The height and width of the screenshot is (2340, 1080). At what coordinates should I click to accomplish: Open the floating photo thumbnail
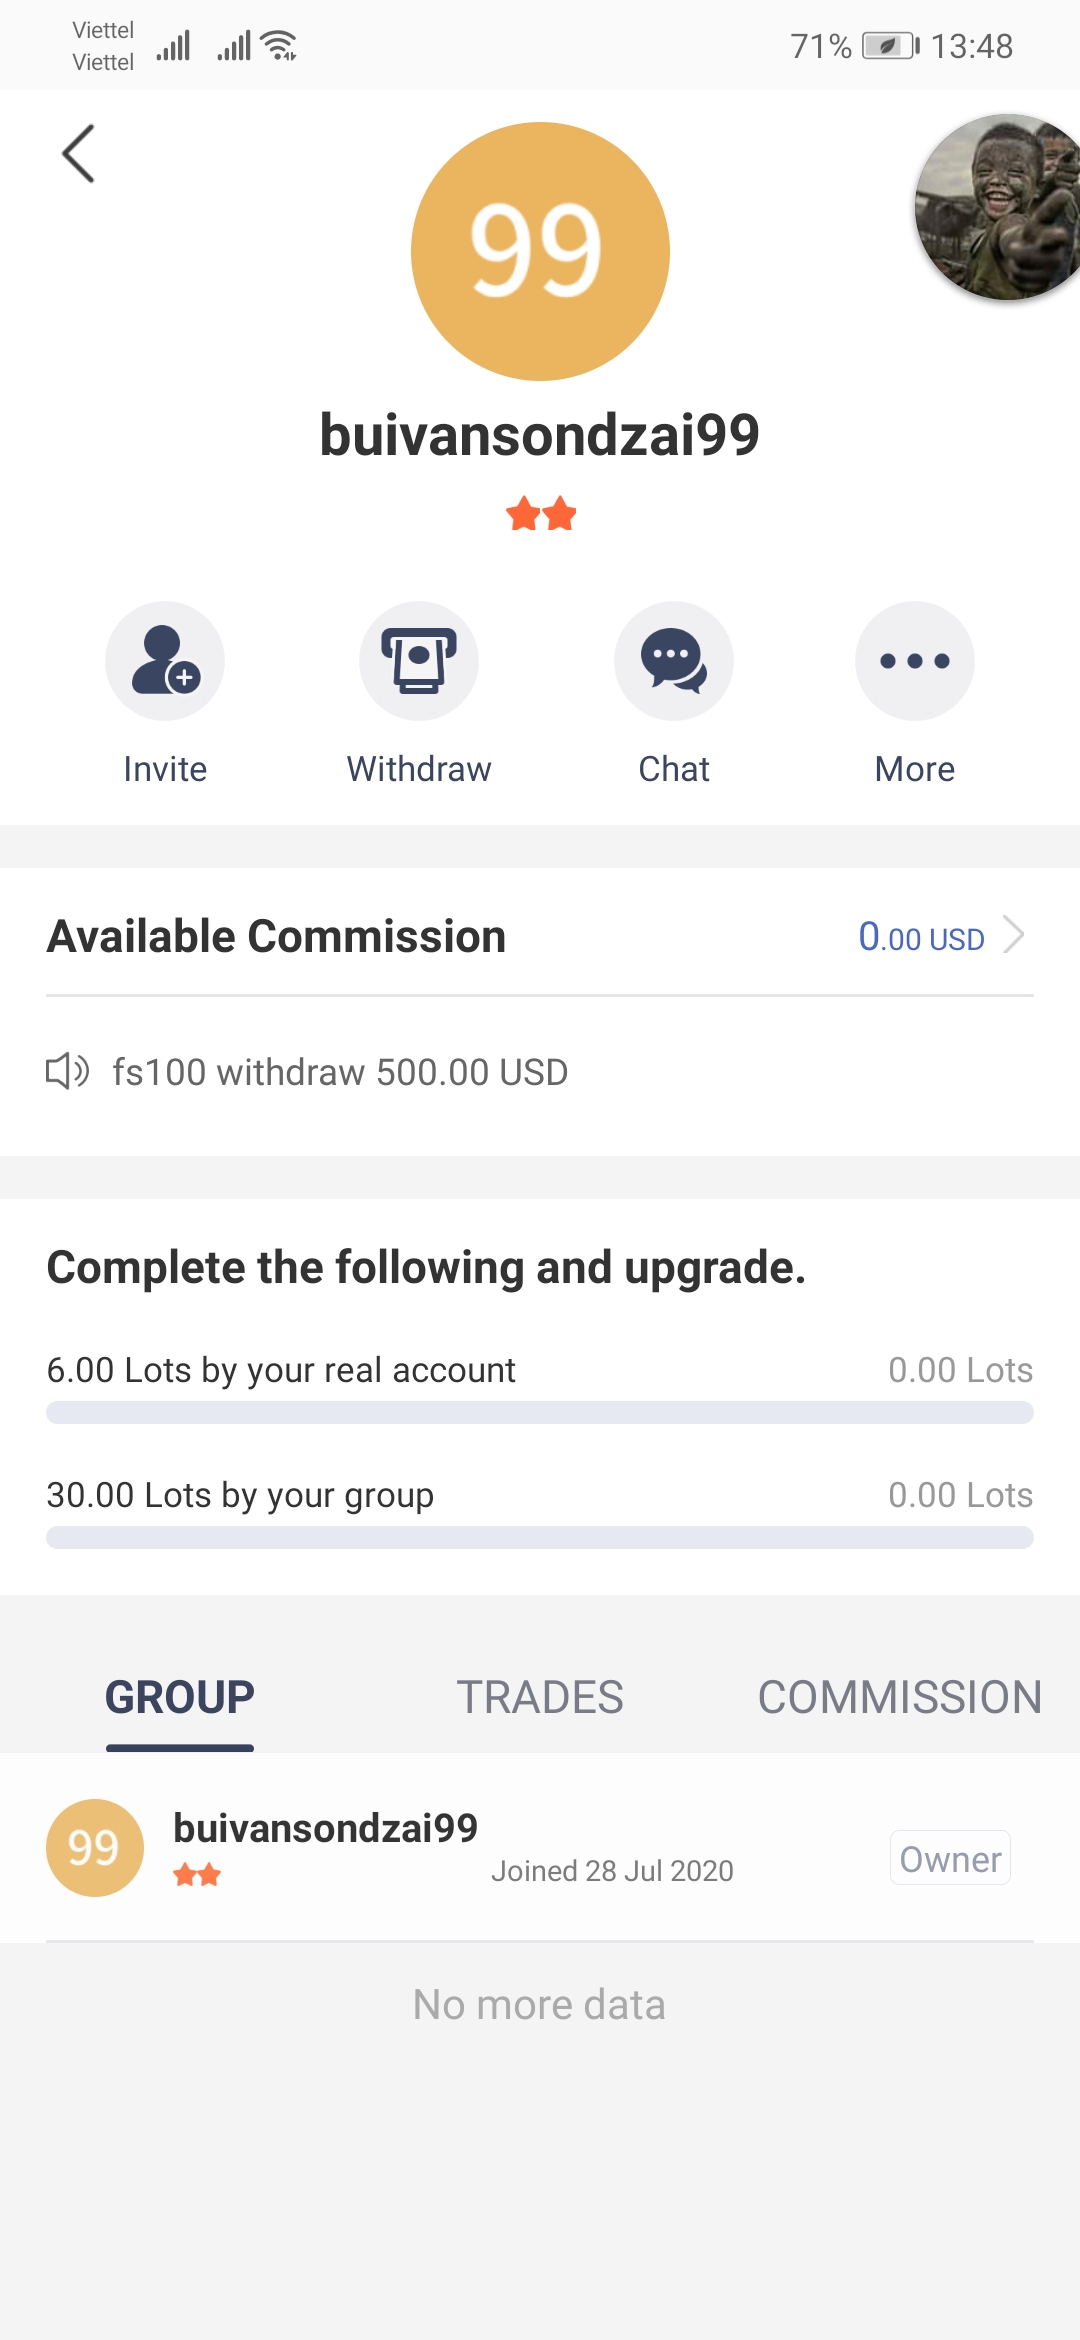[998, 207]
